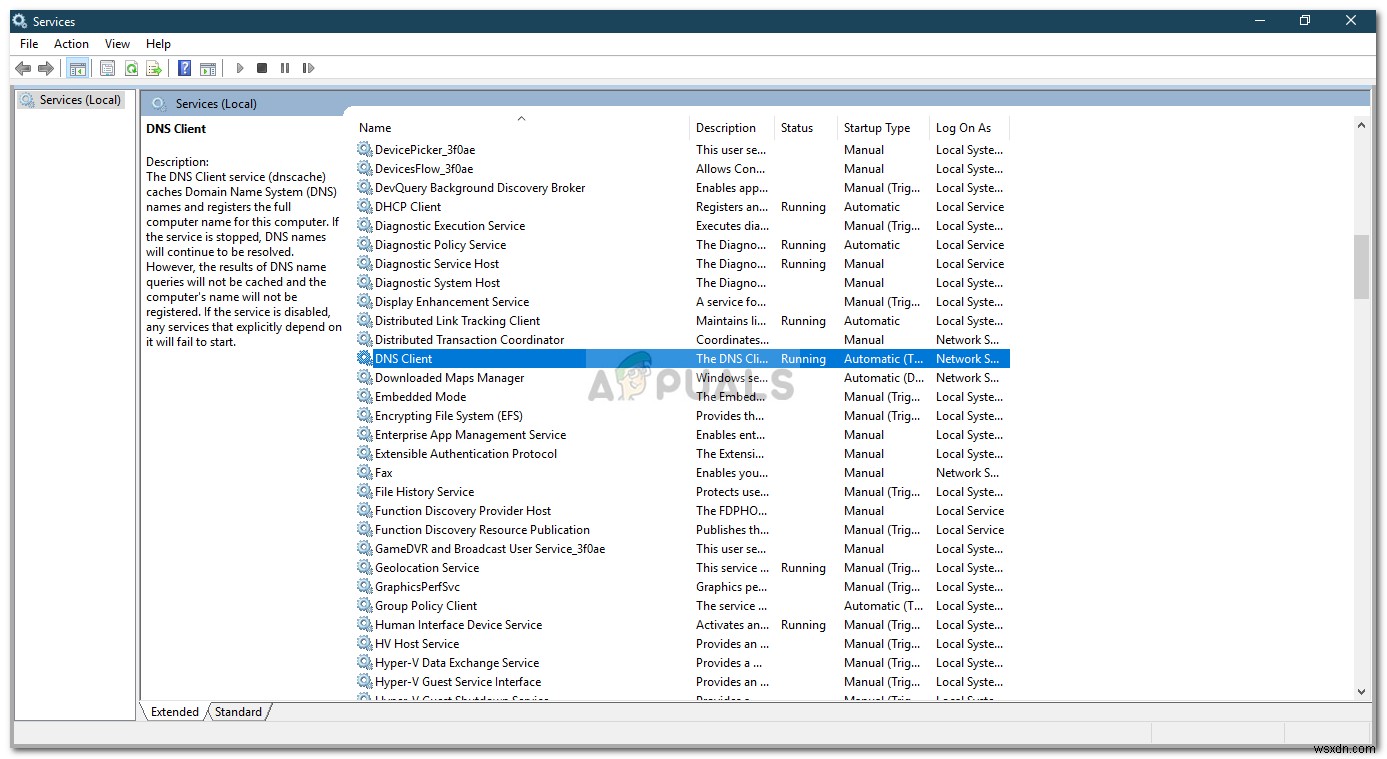
Task: Open Properties using the toolbar icon
Action: (x=107, y=67)
